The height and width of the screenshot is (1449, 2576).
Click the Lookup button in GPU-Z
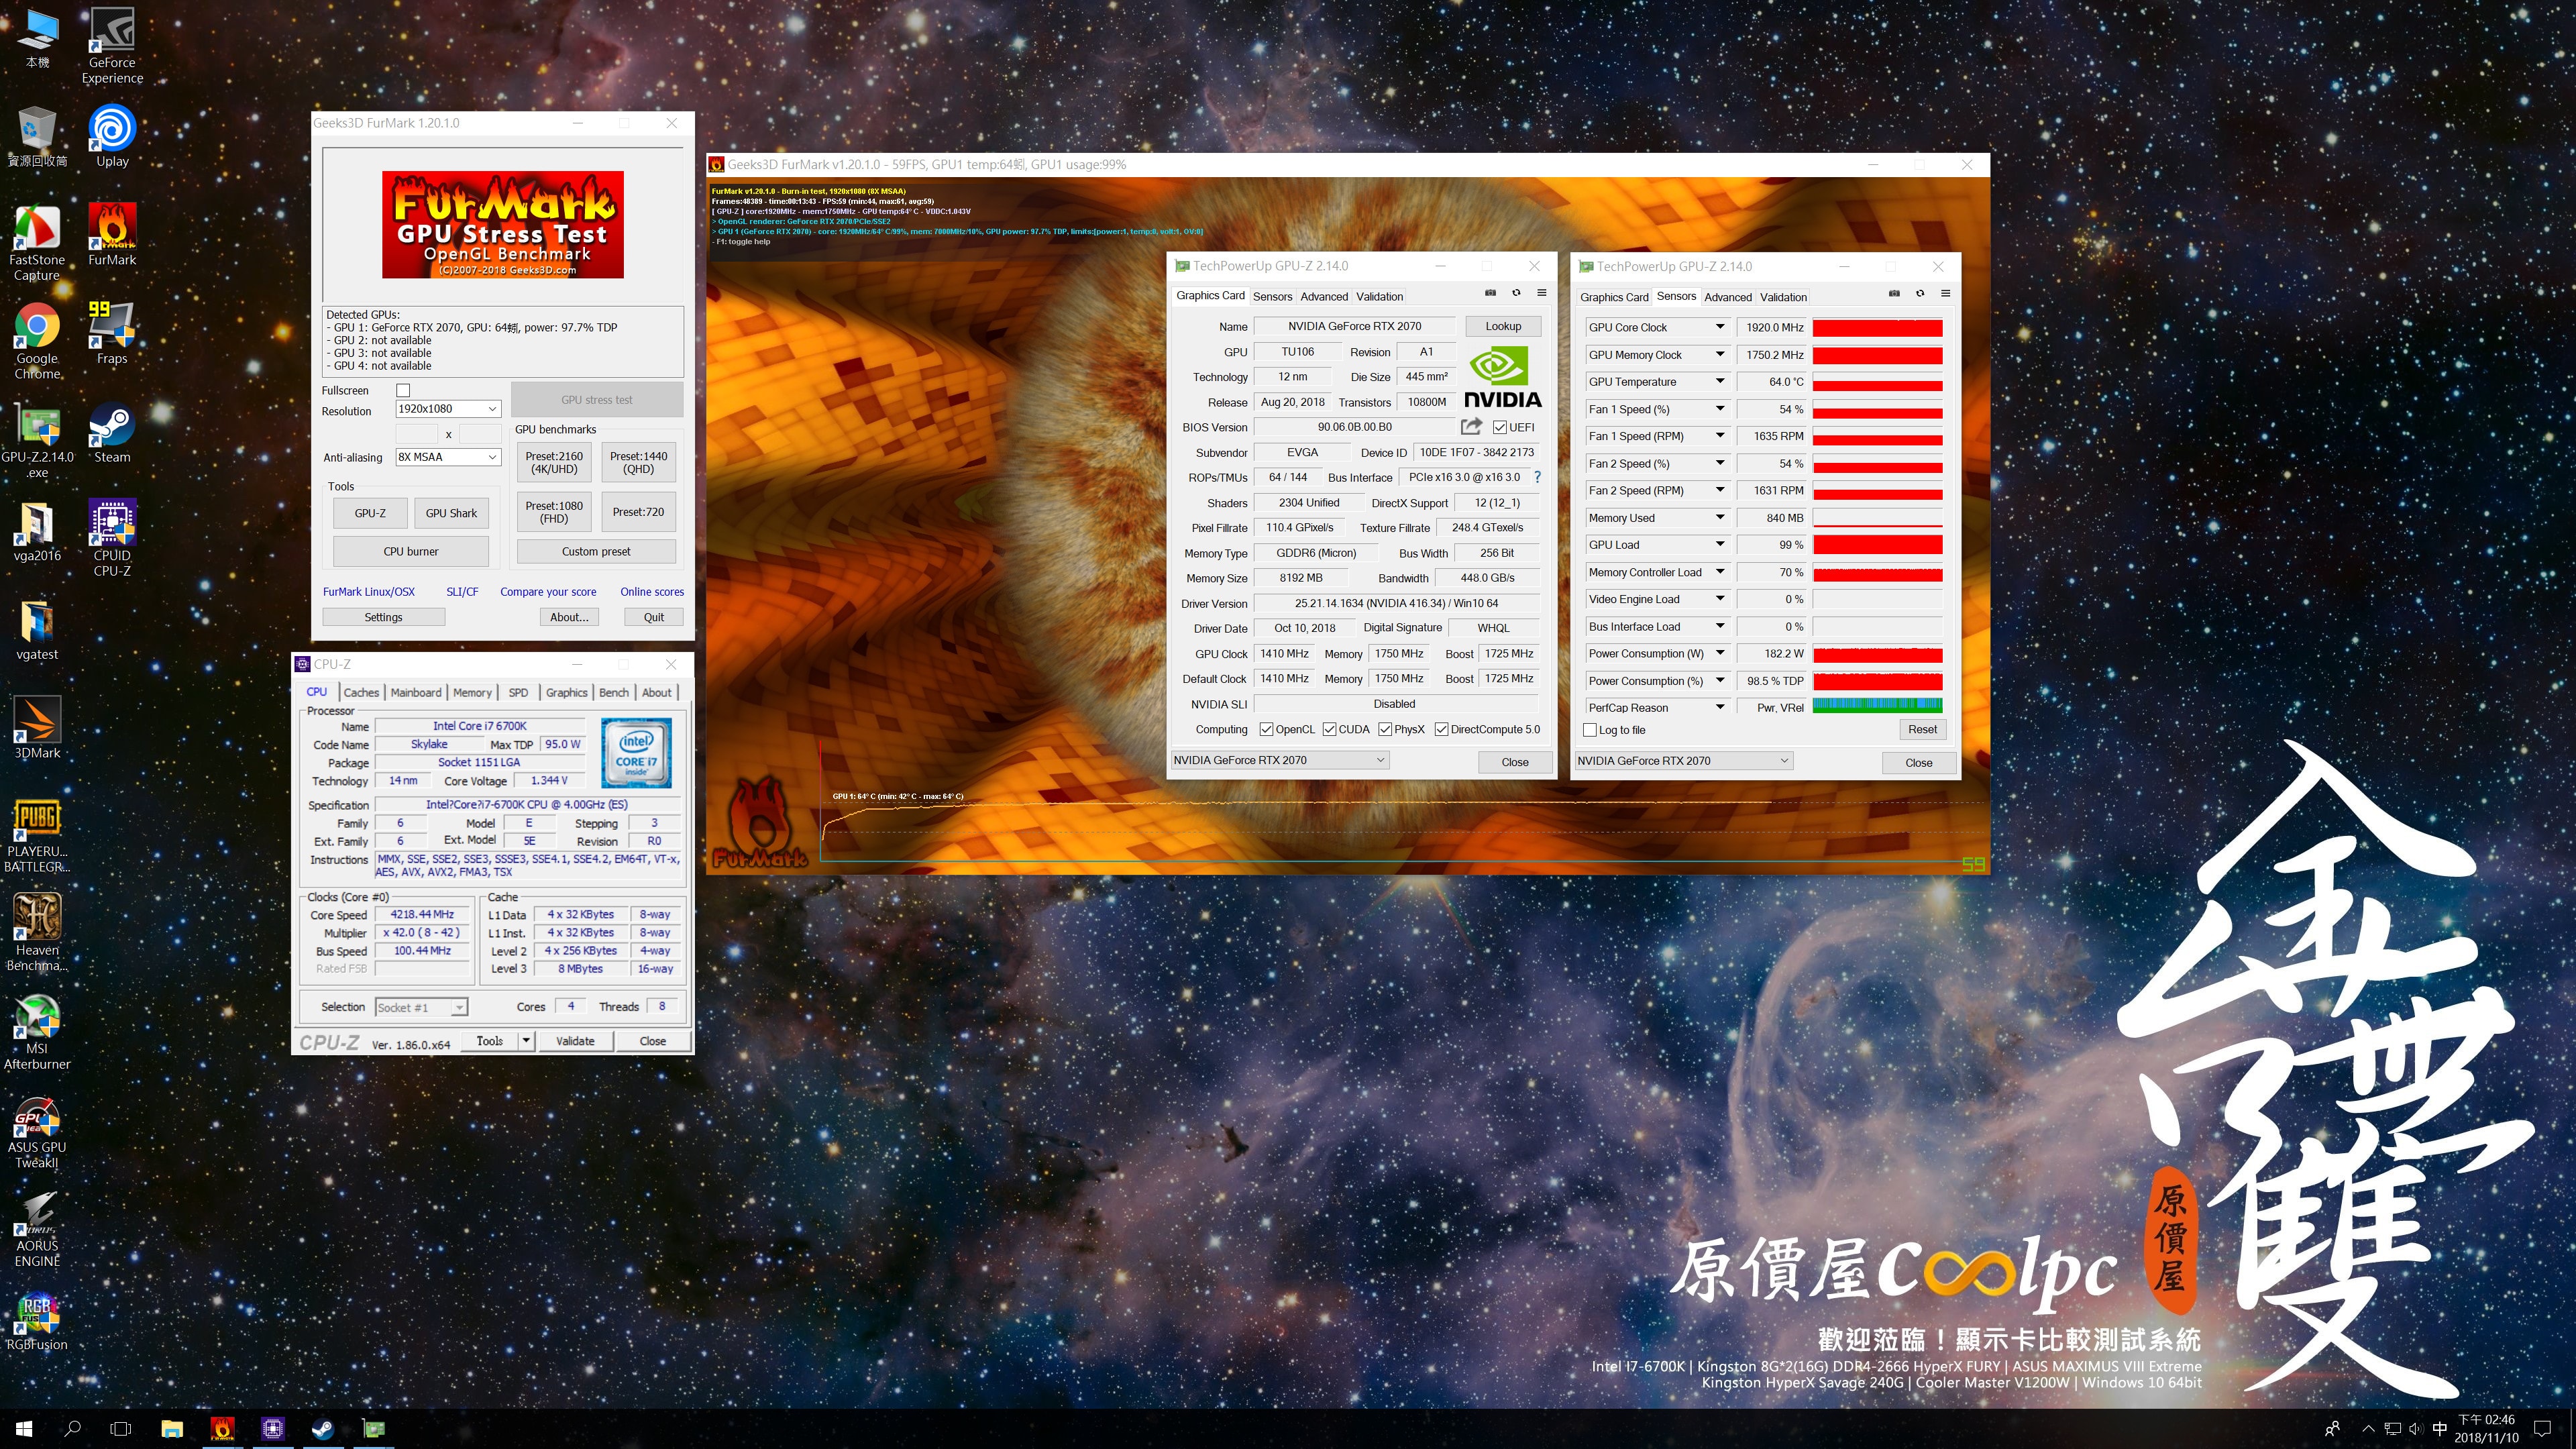pos(1503,327)
